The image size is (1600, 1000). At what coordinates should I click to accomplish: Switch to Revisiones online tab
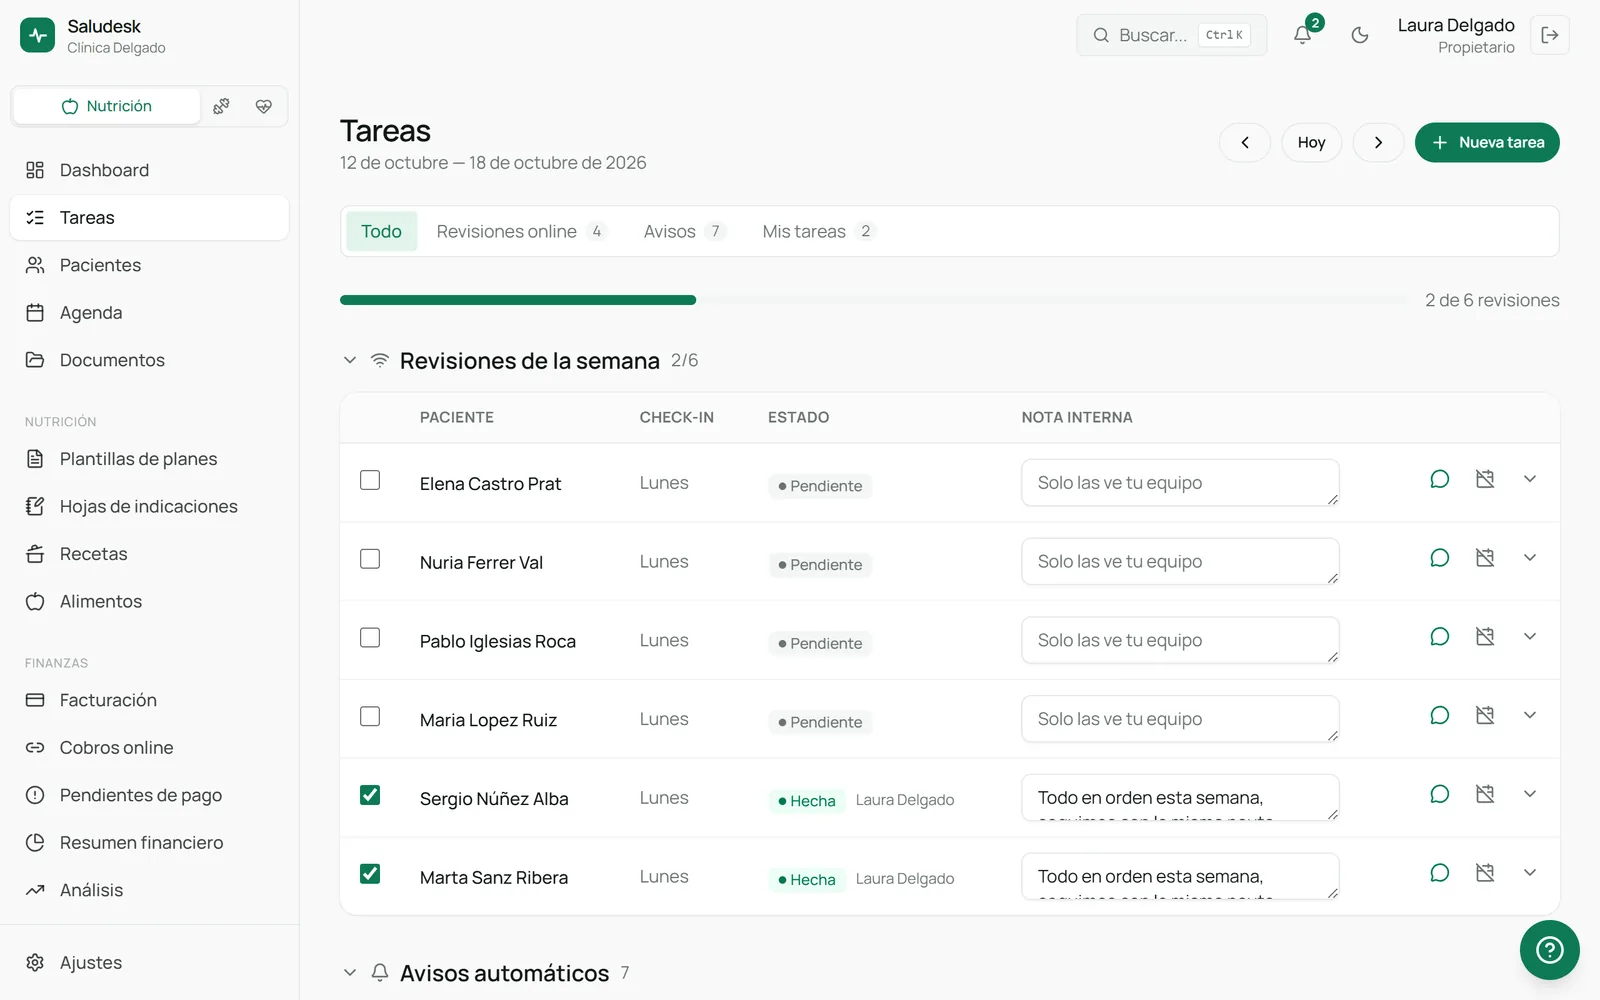coord(521,231)
